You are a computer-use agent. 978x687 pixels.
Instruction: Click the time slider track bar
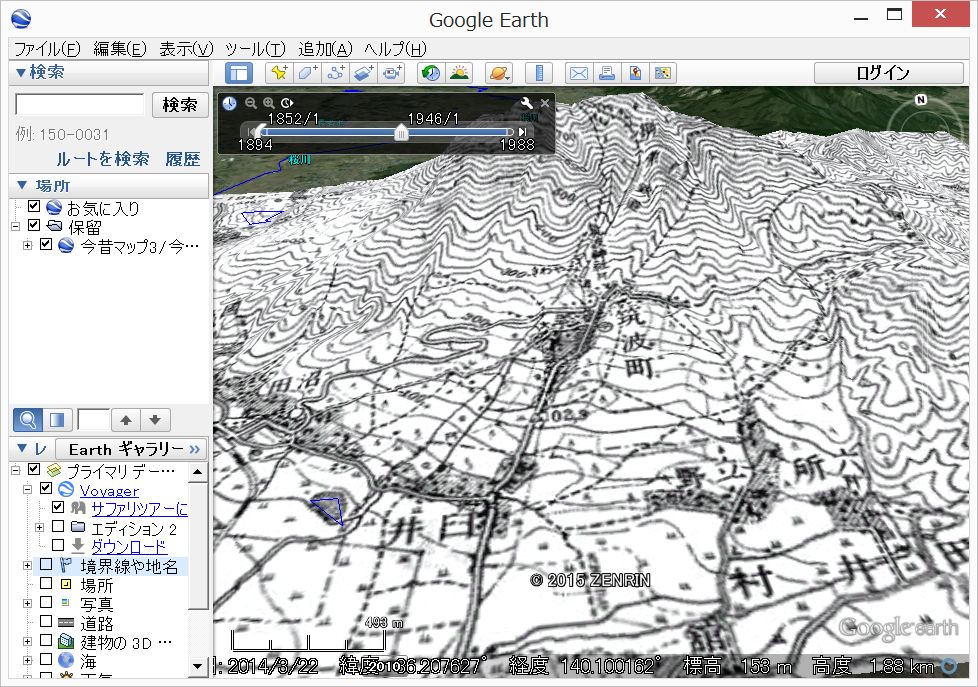pyautogui.click(x=387, y=132)
